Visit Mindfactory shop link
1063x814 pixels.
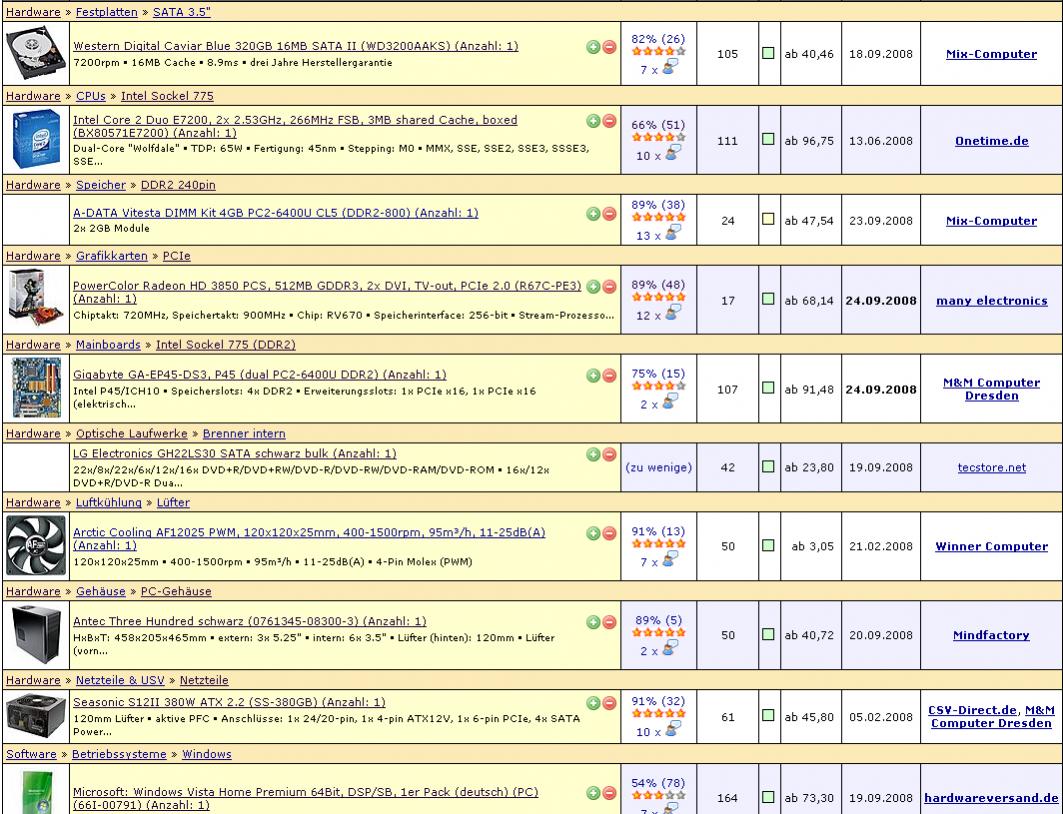[x=991, y=635]
